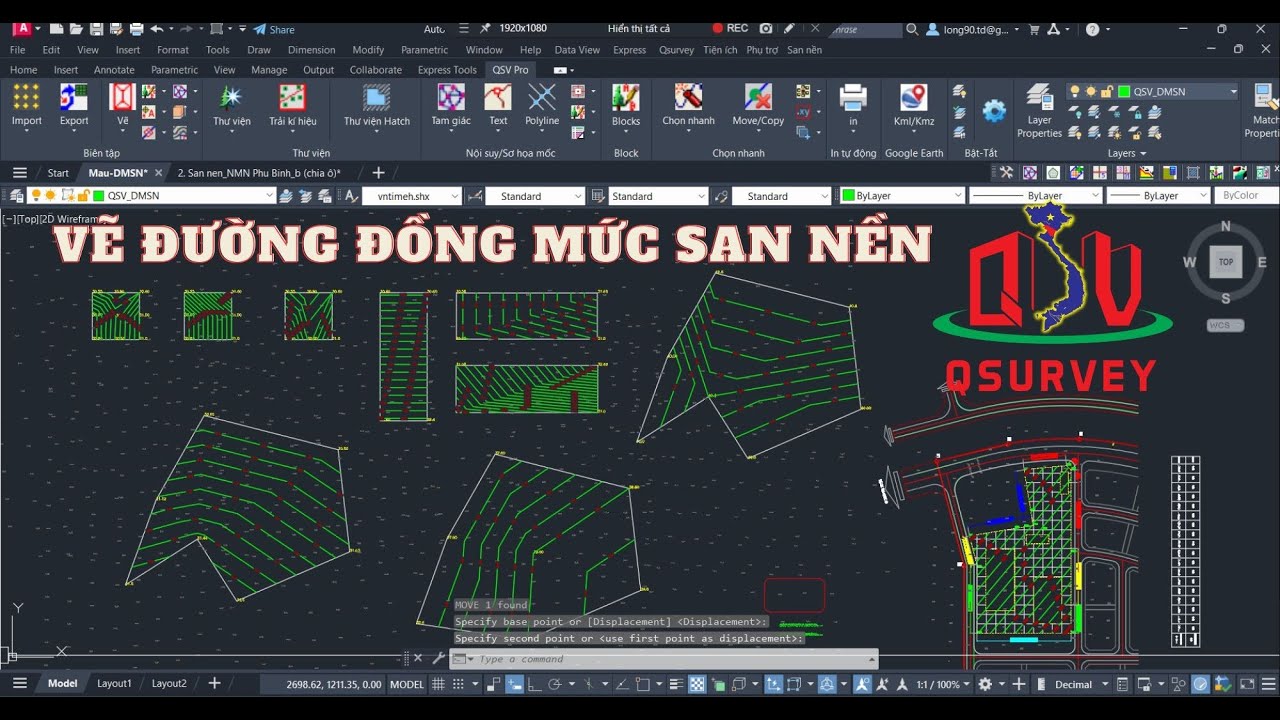Toggle lineweight display in status bar
The height and width of the screenshot is (720, 1280).
click(677, 684)
